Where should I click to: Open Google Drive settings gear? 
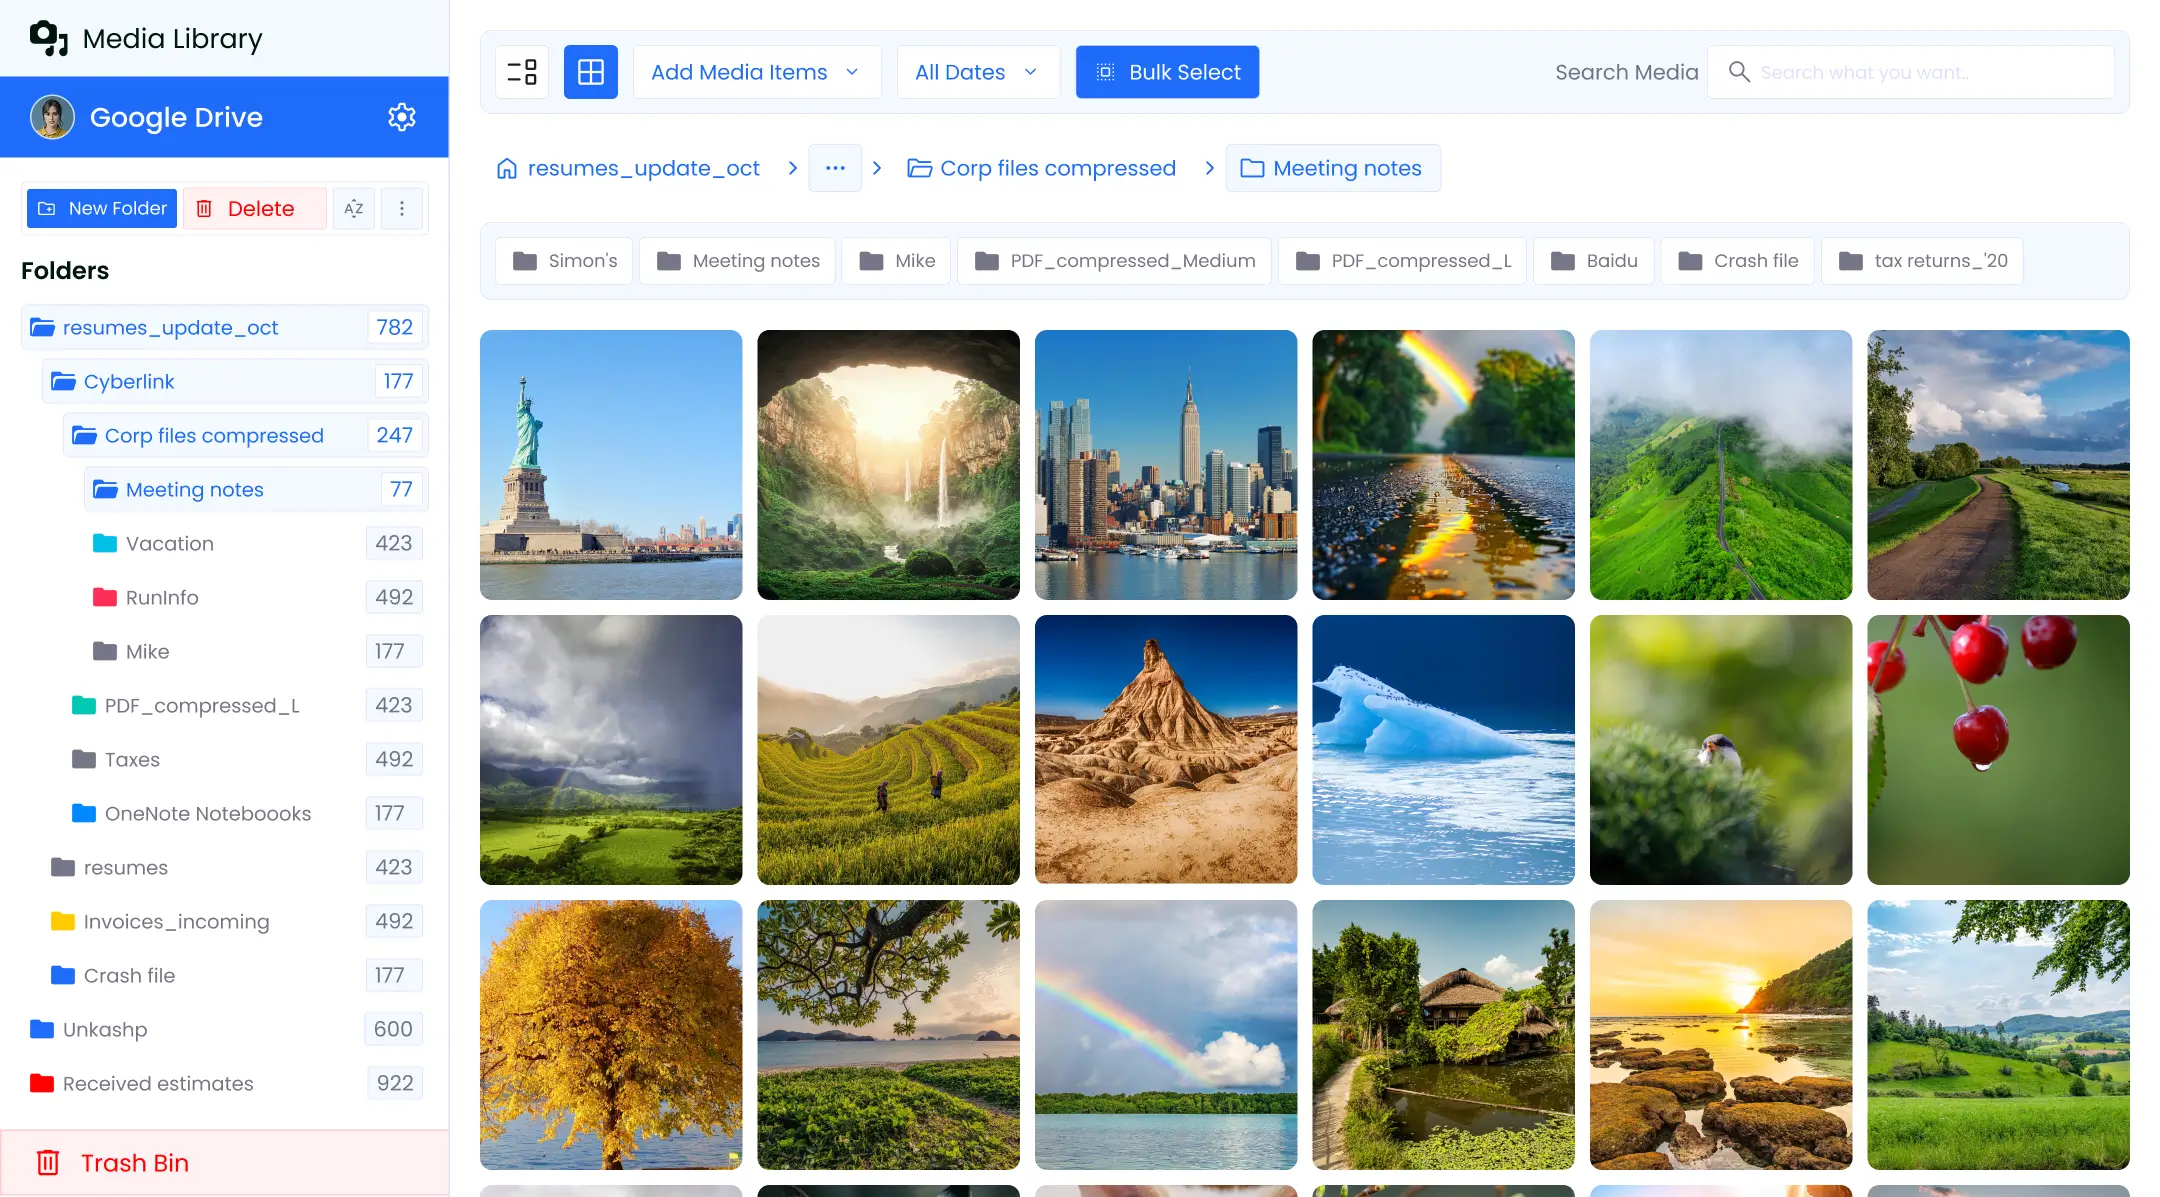[x=402, y=117]
